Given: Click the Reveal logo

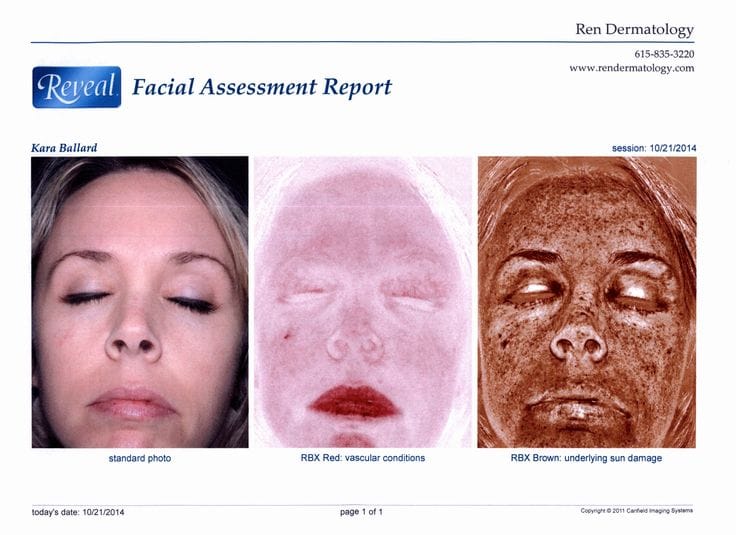Looking at the screenshot, I should point(76,87).
